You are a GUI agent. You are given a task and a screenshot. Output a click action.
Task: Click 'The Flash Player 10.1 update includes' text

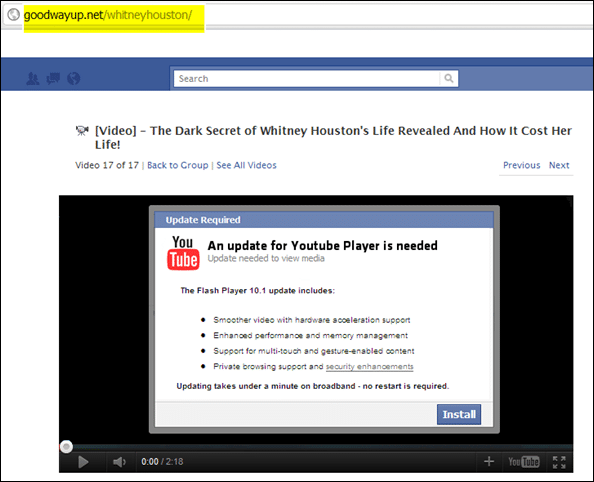click(x=258, y=291)
